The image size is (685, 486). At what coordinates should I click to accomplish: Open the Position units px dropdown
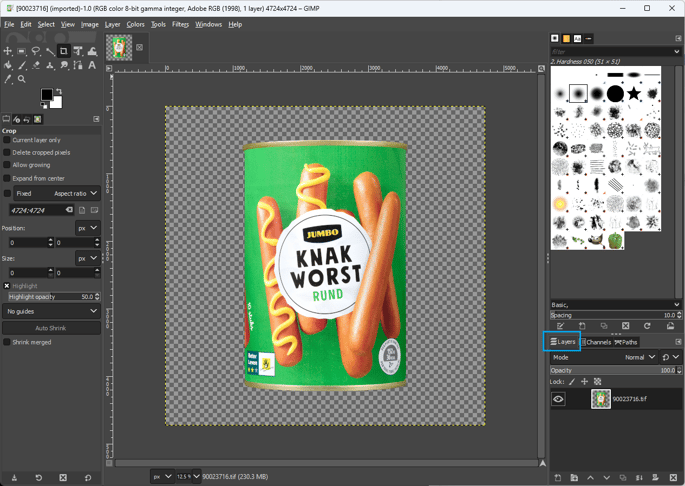[88, 228]
